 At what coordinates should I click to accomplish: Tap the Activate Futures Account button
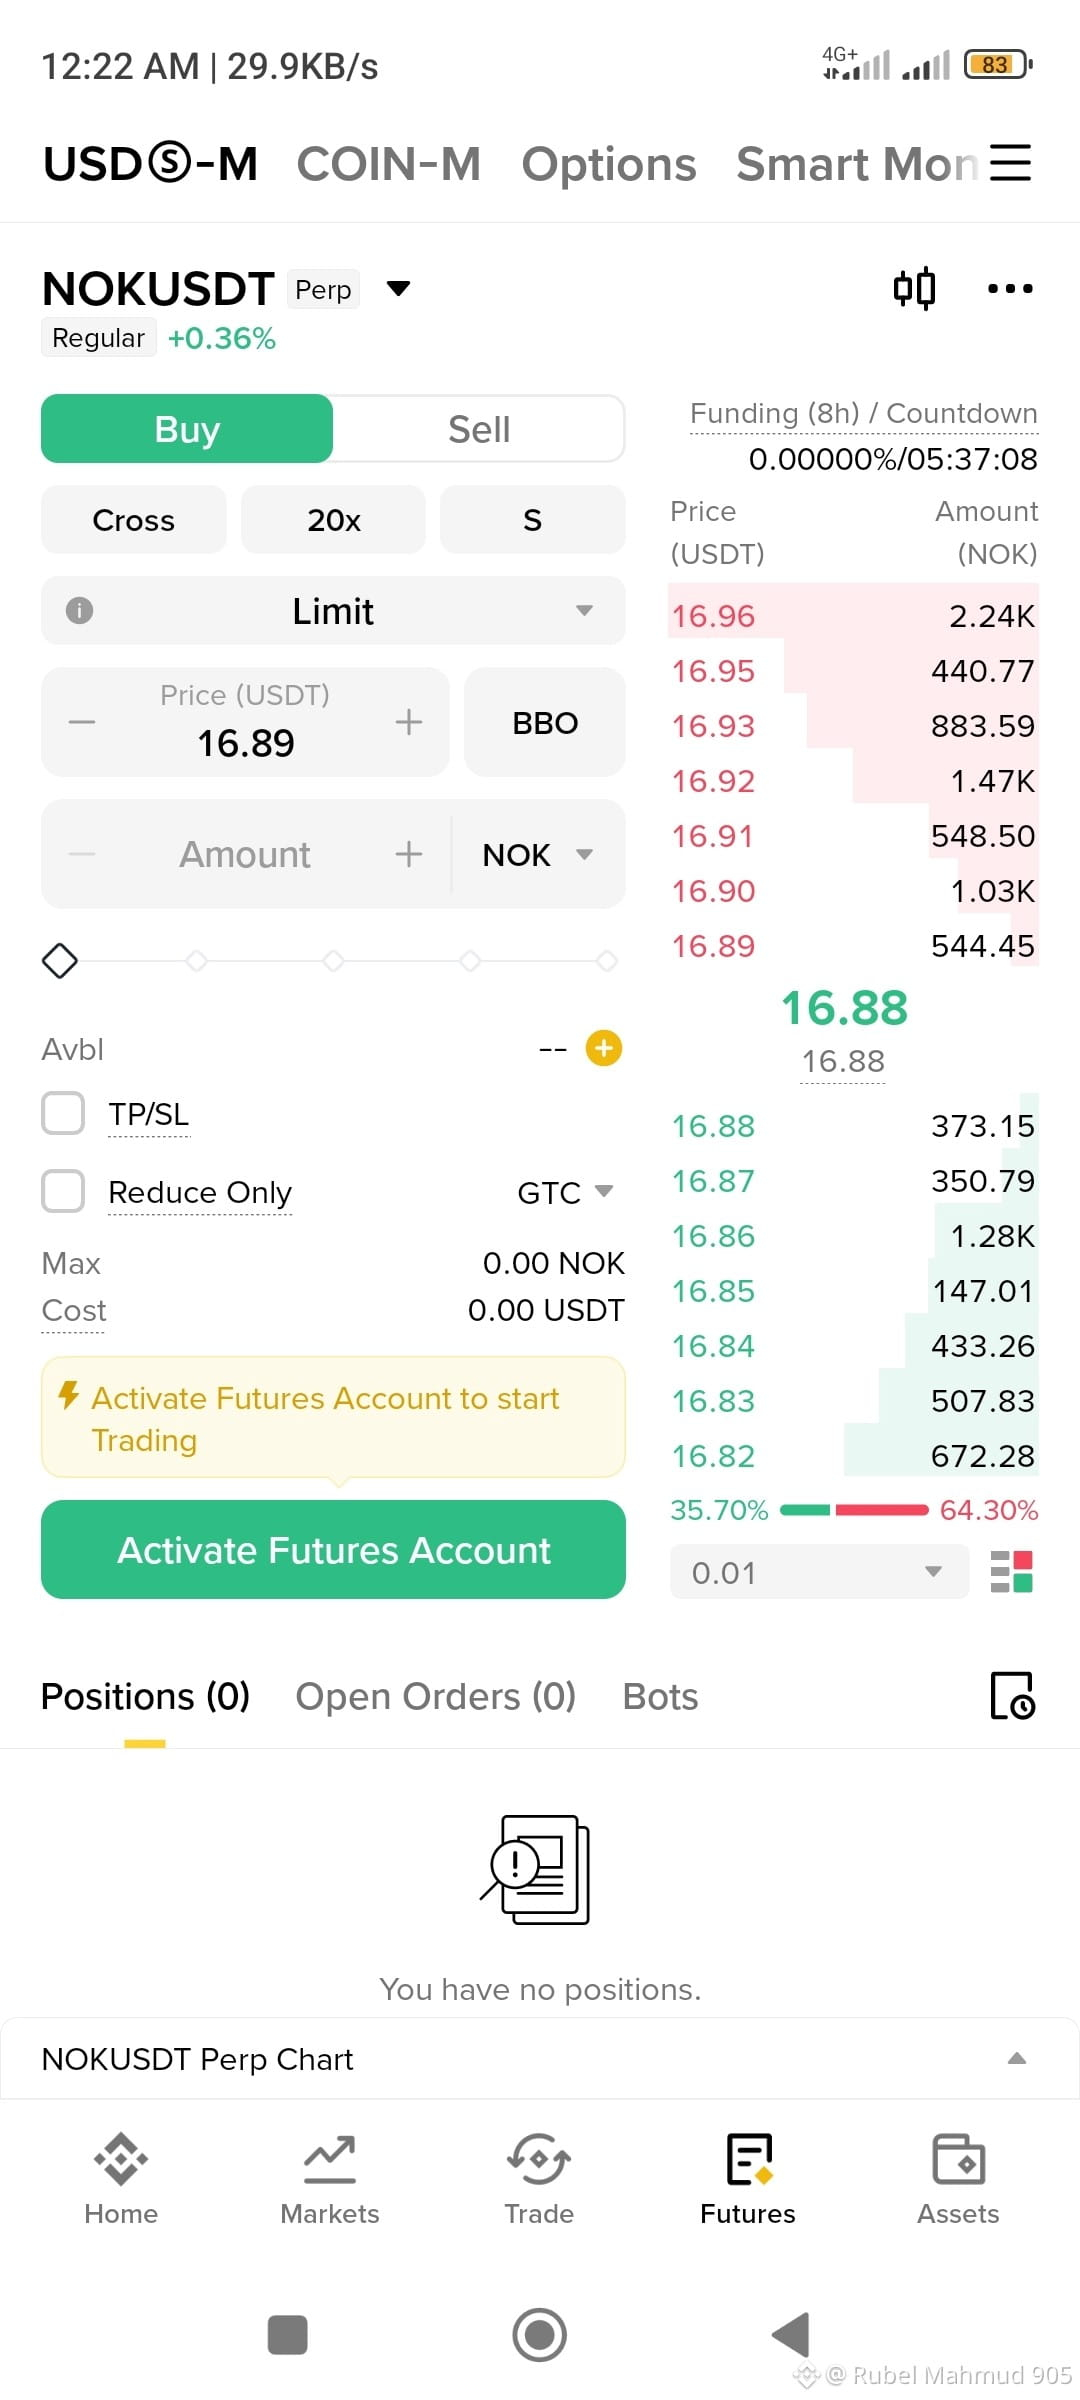(333, 1549)
